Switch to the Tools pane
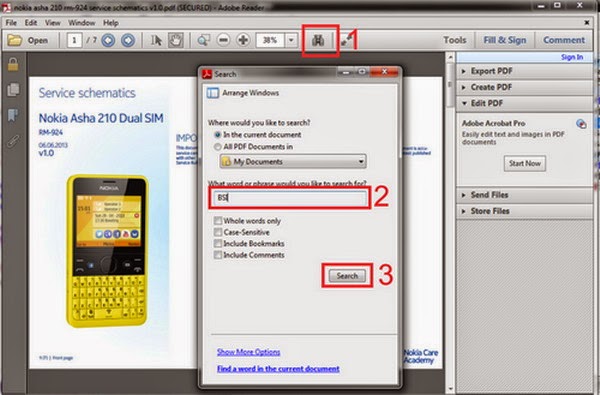 point(455,40)
